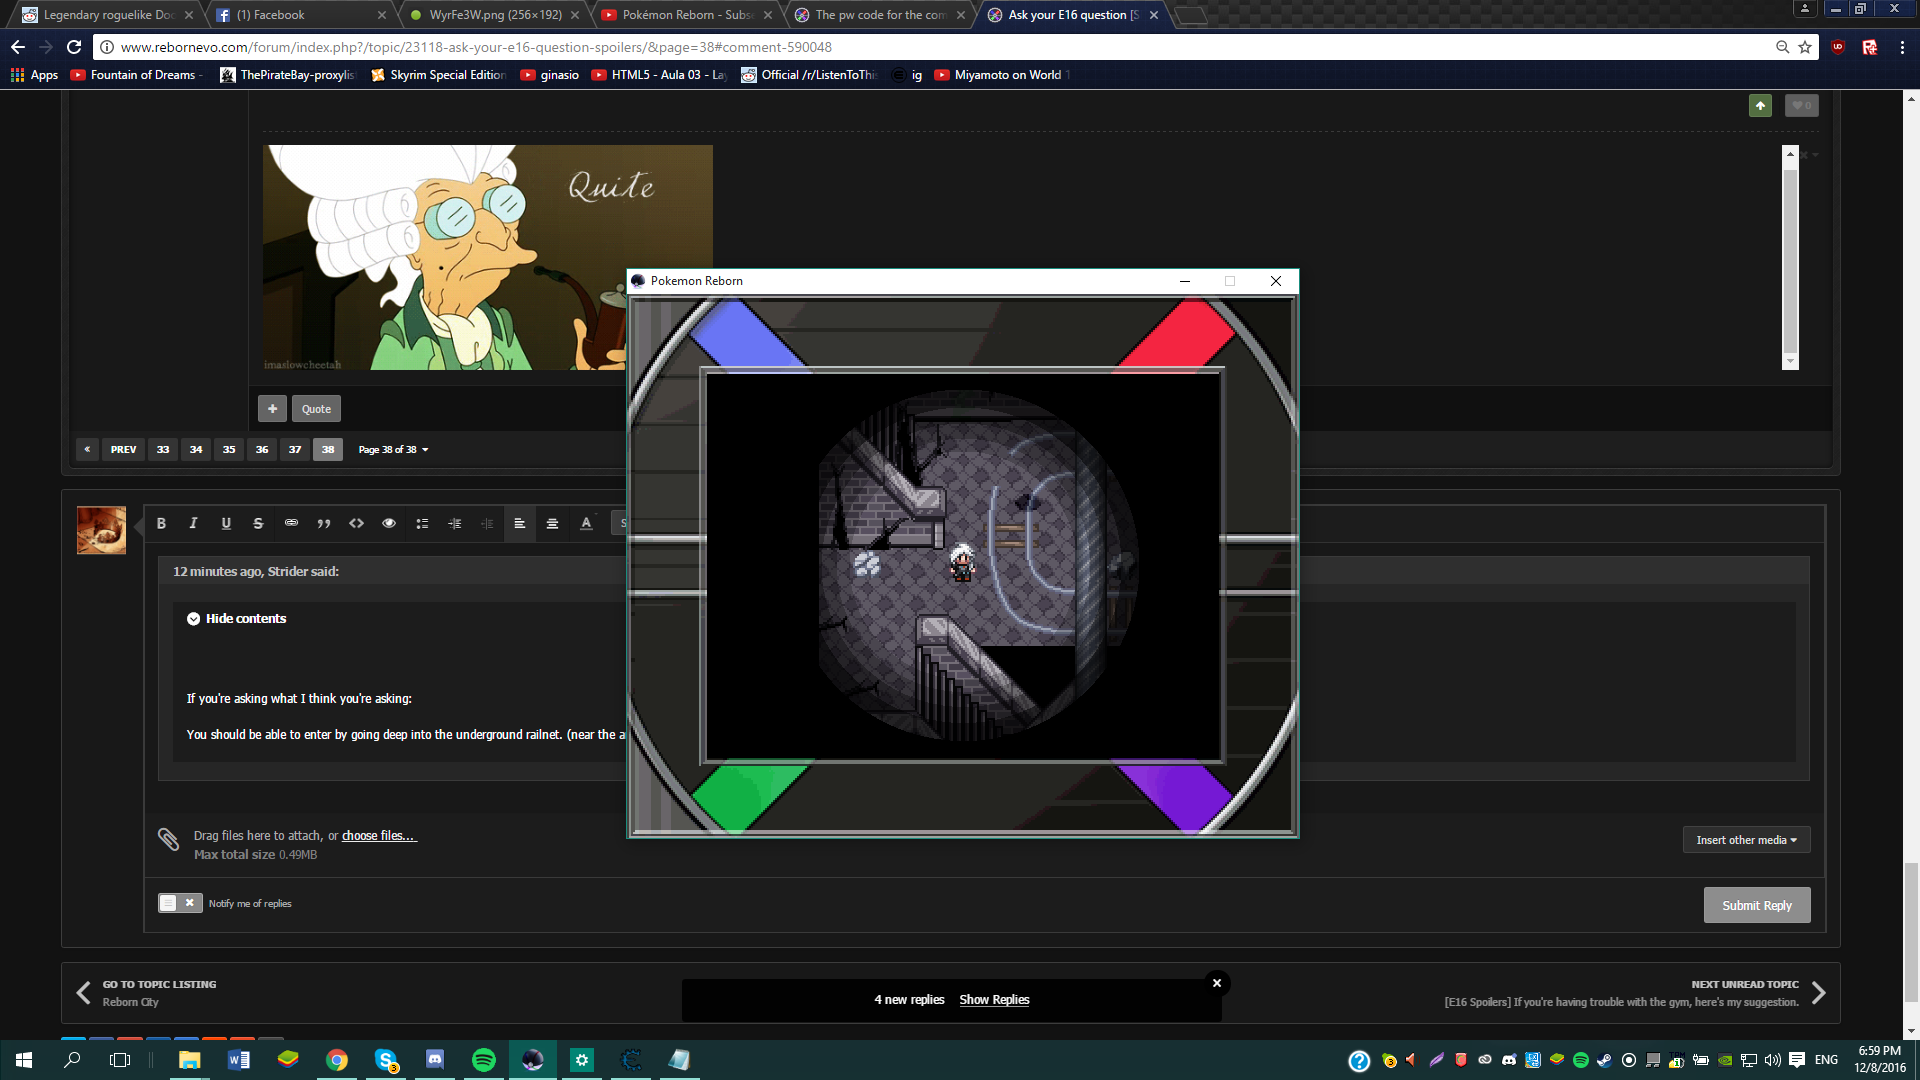
Task: Click the heart like counter on the post
Action: [1802, 105]
